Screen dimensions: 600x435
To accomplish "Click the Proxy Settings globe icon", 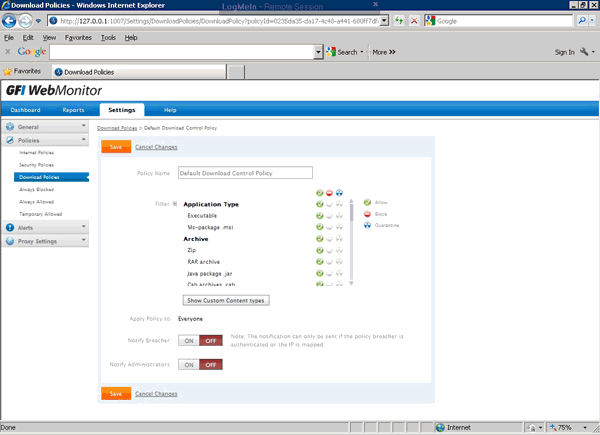I will pyautogui.click(x=10, y=241).
